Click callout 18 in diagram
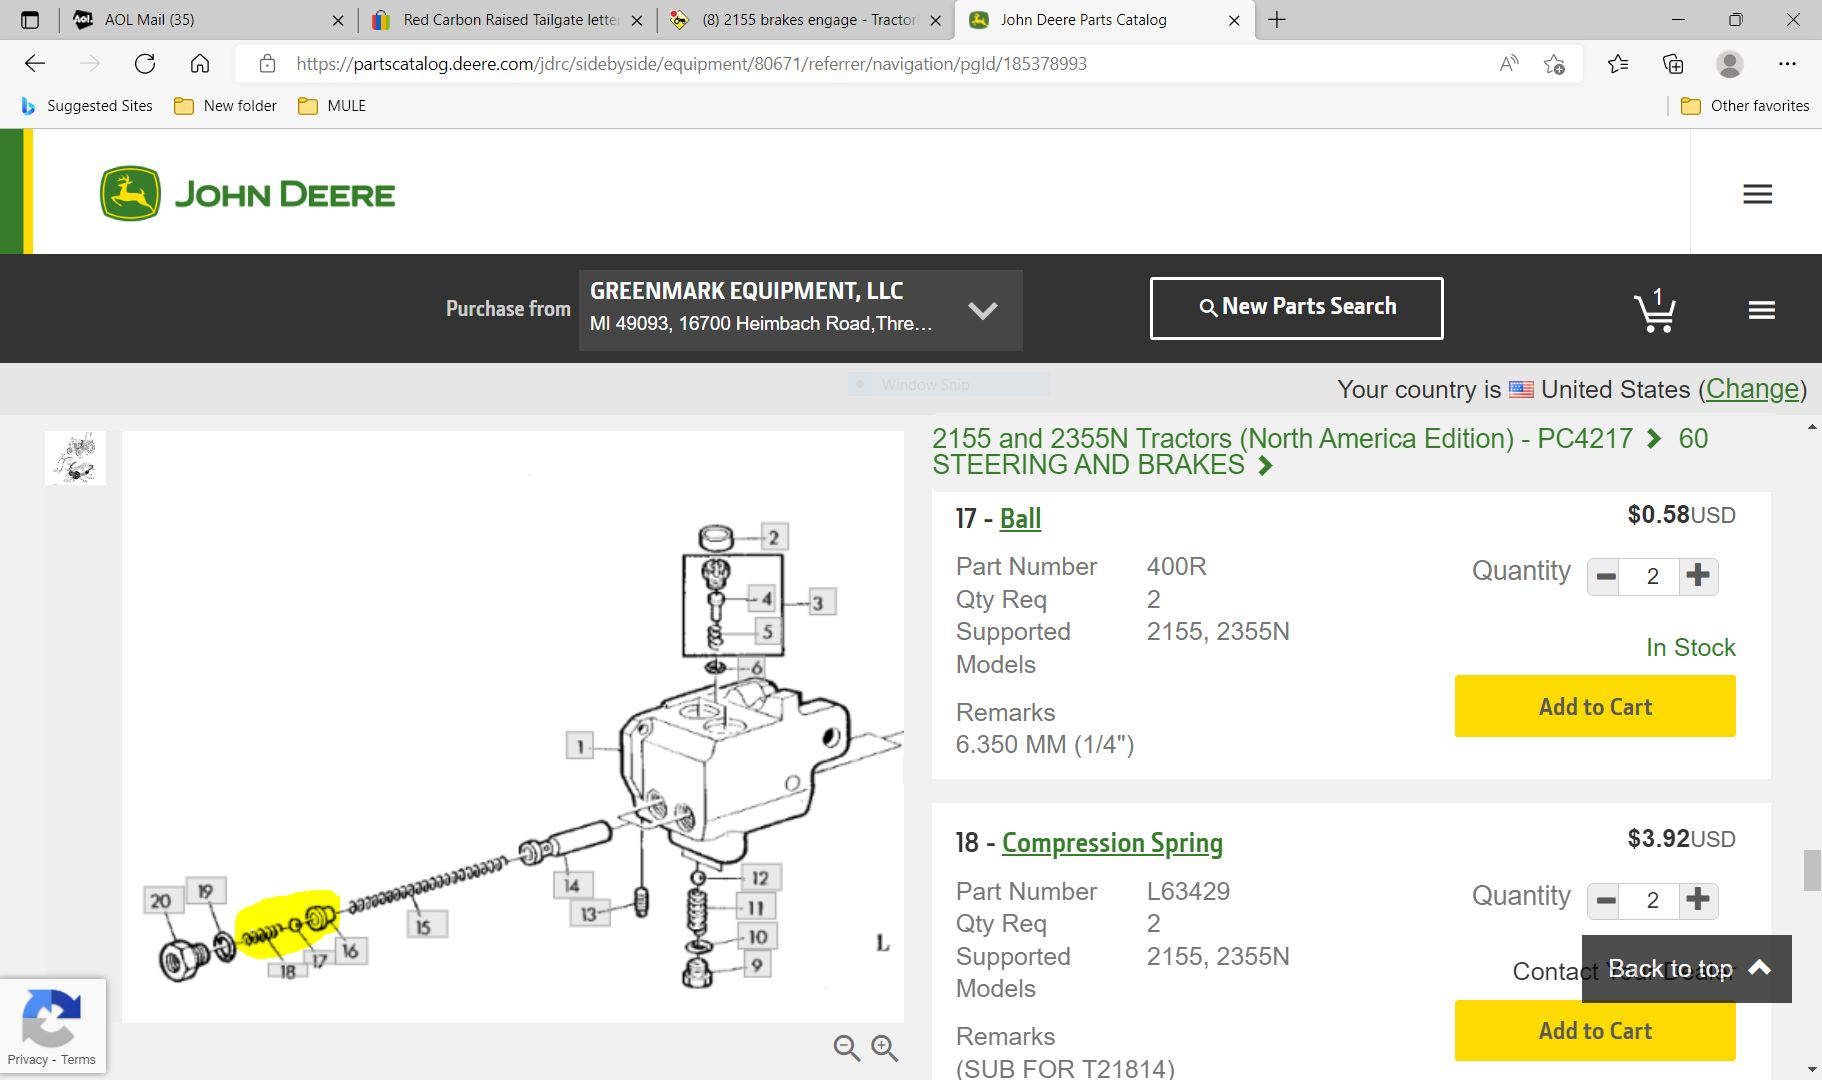 (x=287, y=971)
